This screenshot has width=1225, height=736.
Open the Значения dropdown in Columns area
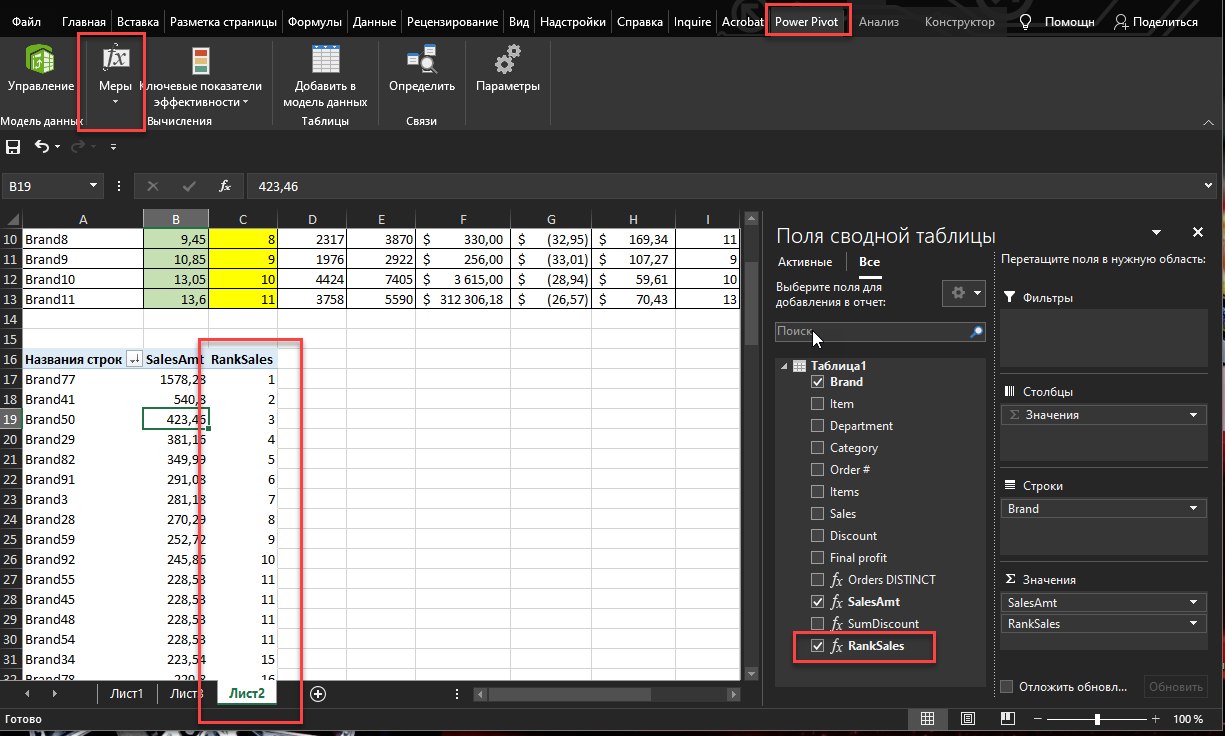tap(1194, 415)
